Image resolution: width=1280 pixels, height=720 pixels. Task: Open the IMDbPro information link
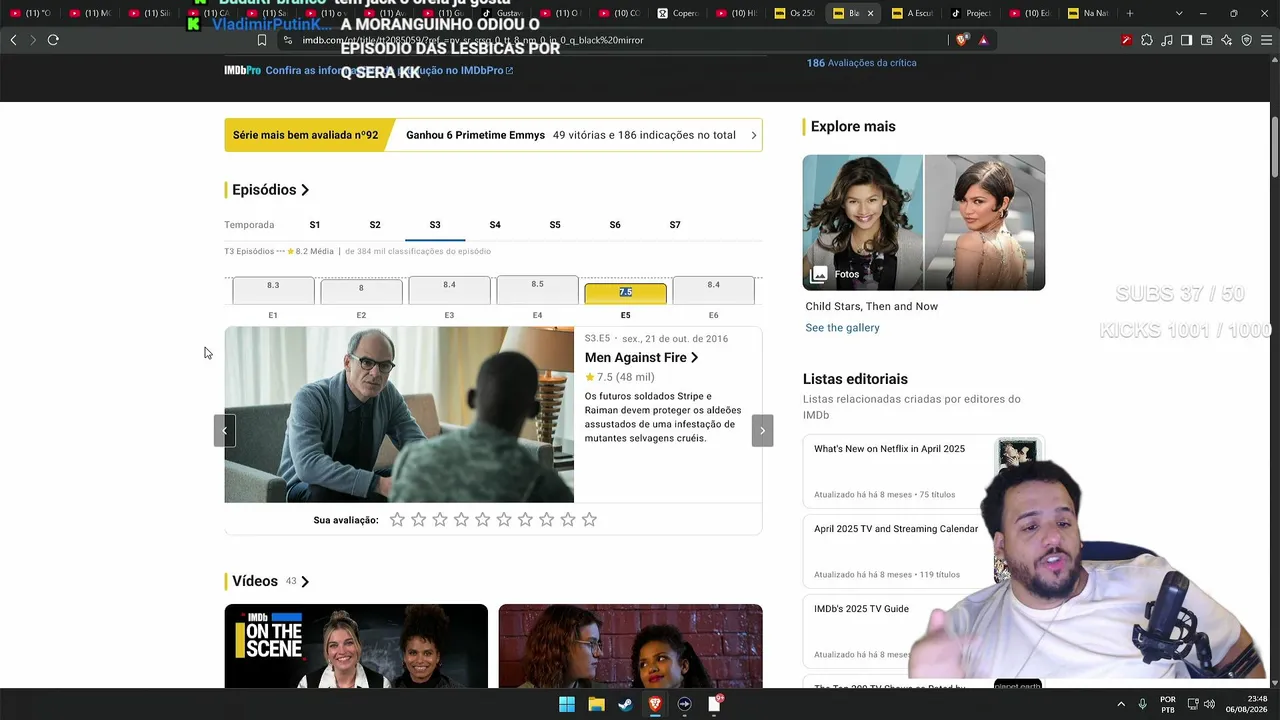tap(389, 71)
